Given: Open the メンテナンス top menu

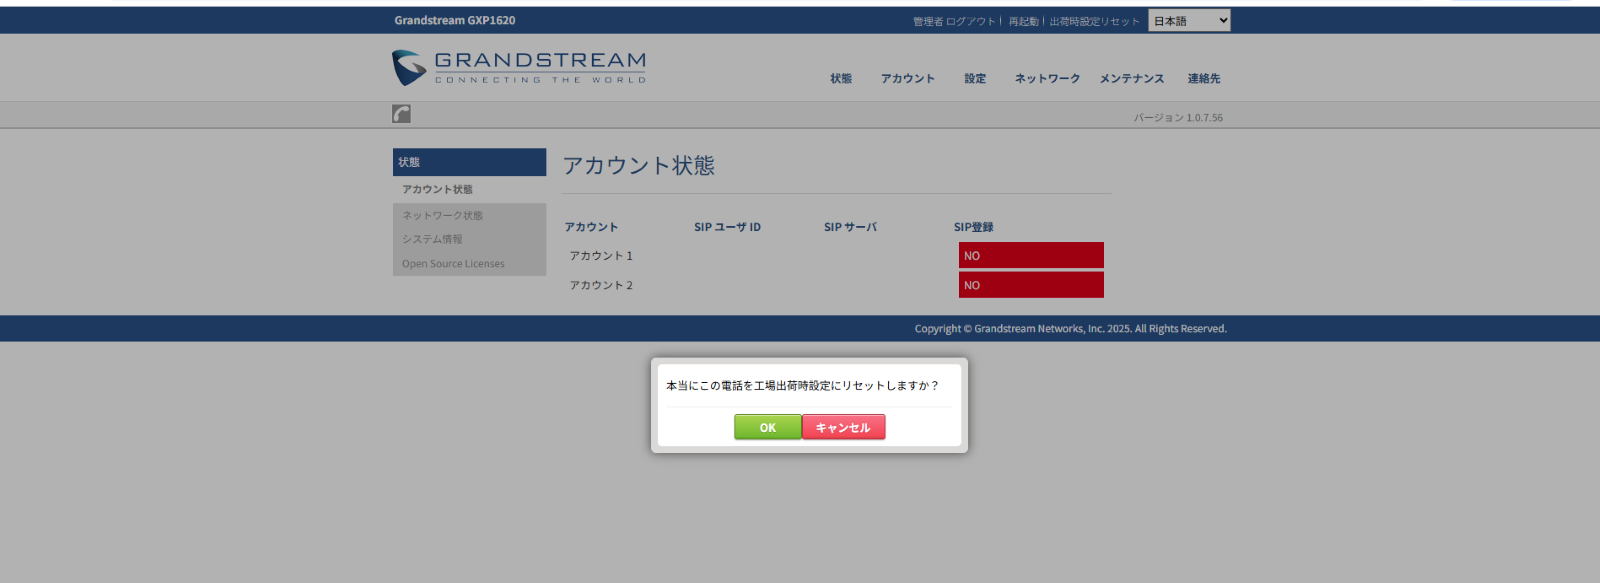Looking at the screenshot, I should 1132,78.
